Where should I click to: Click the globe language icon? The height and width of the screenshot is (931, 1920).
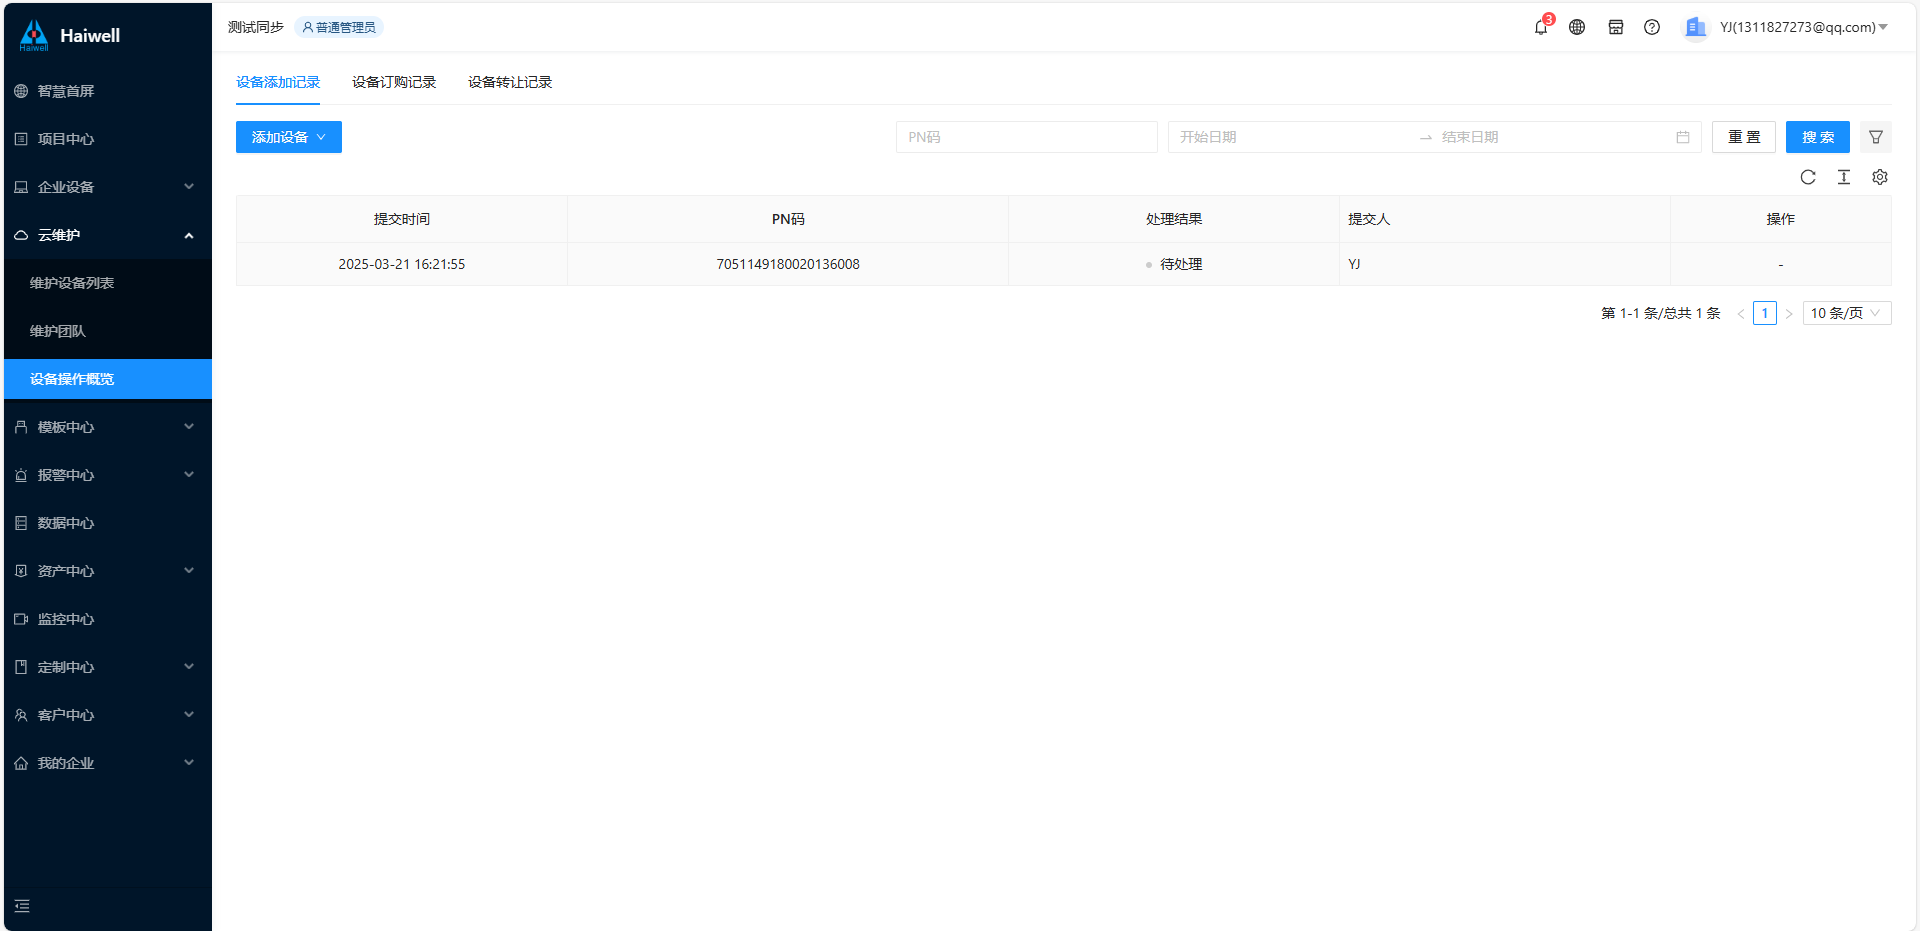[x=1577, y=28]
